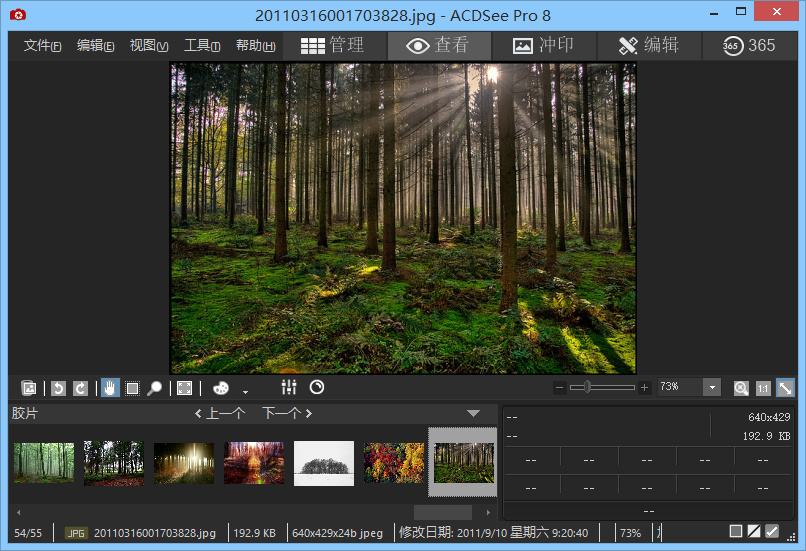Select the white-background tree thumbnail

[323, 463]
